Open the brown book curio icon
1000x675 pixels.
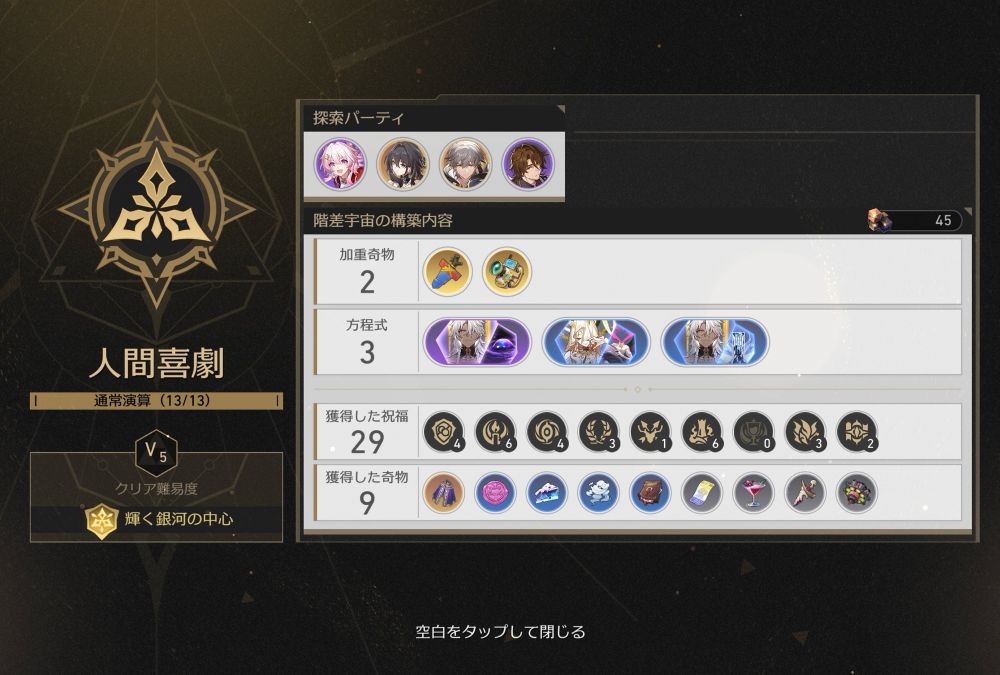[651, 493]
